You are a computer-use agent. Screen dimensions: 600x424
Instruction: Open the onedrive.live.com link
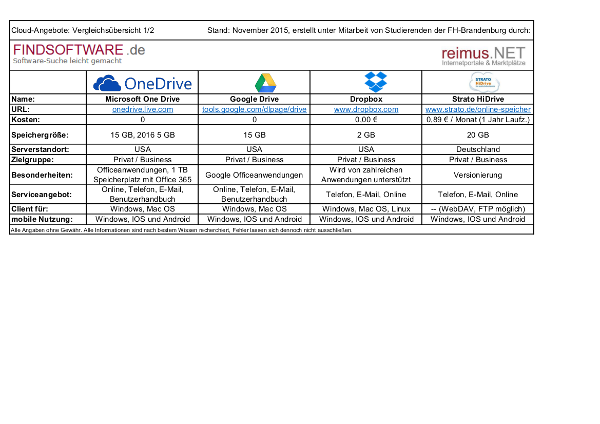click(142, 109)
